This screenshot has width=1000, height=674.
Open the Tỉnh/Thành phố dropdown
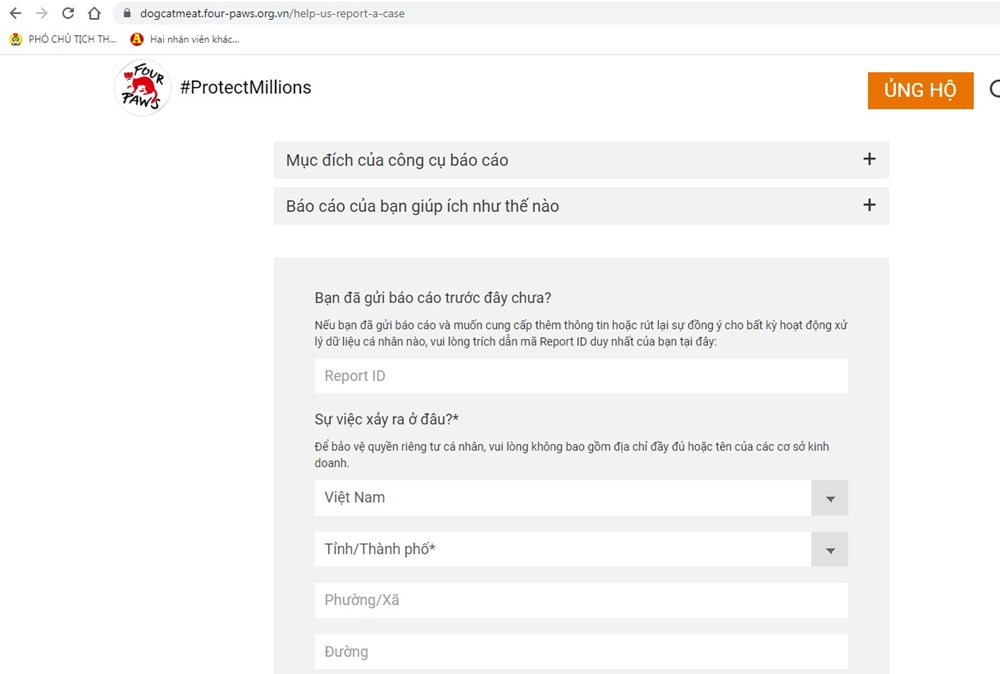pyautogui.click(x=581, y=549)
